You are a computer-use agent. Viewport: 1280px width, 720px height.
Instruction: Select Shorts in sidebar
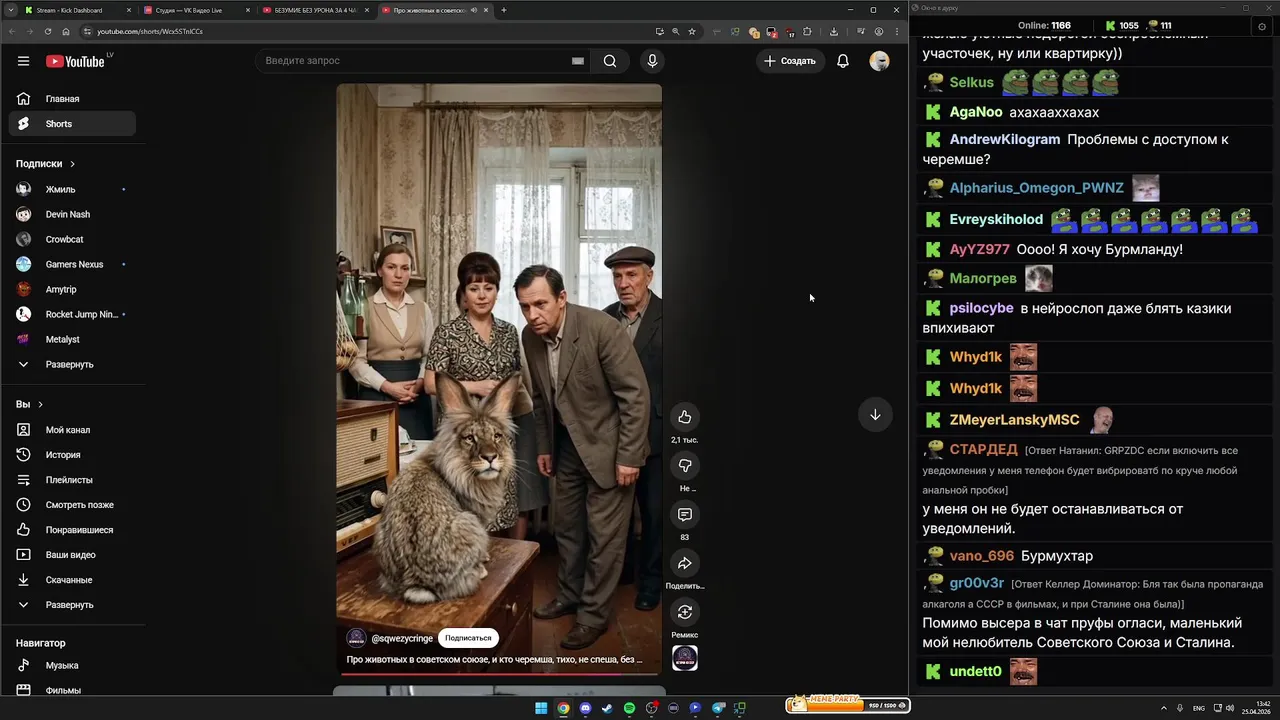(x=72, y=124)
